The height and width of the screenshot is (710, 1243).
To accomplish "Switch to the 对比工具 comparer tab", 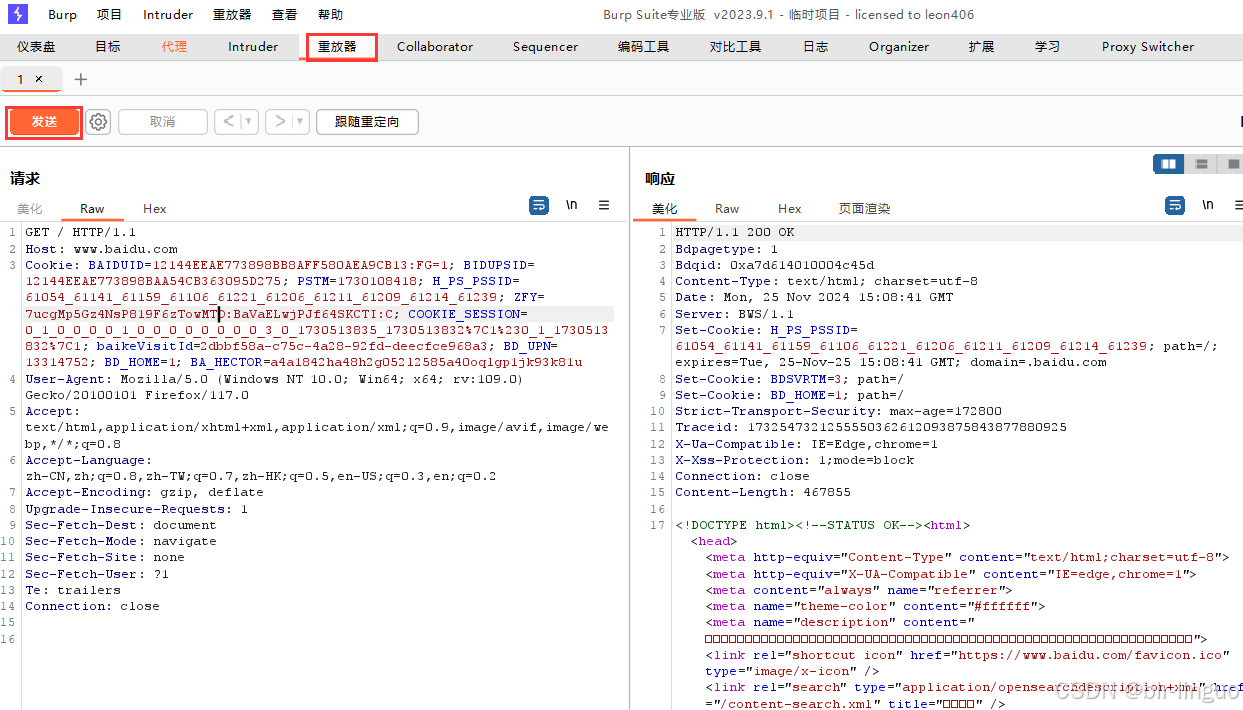I will 735,46.
